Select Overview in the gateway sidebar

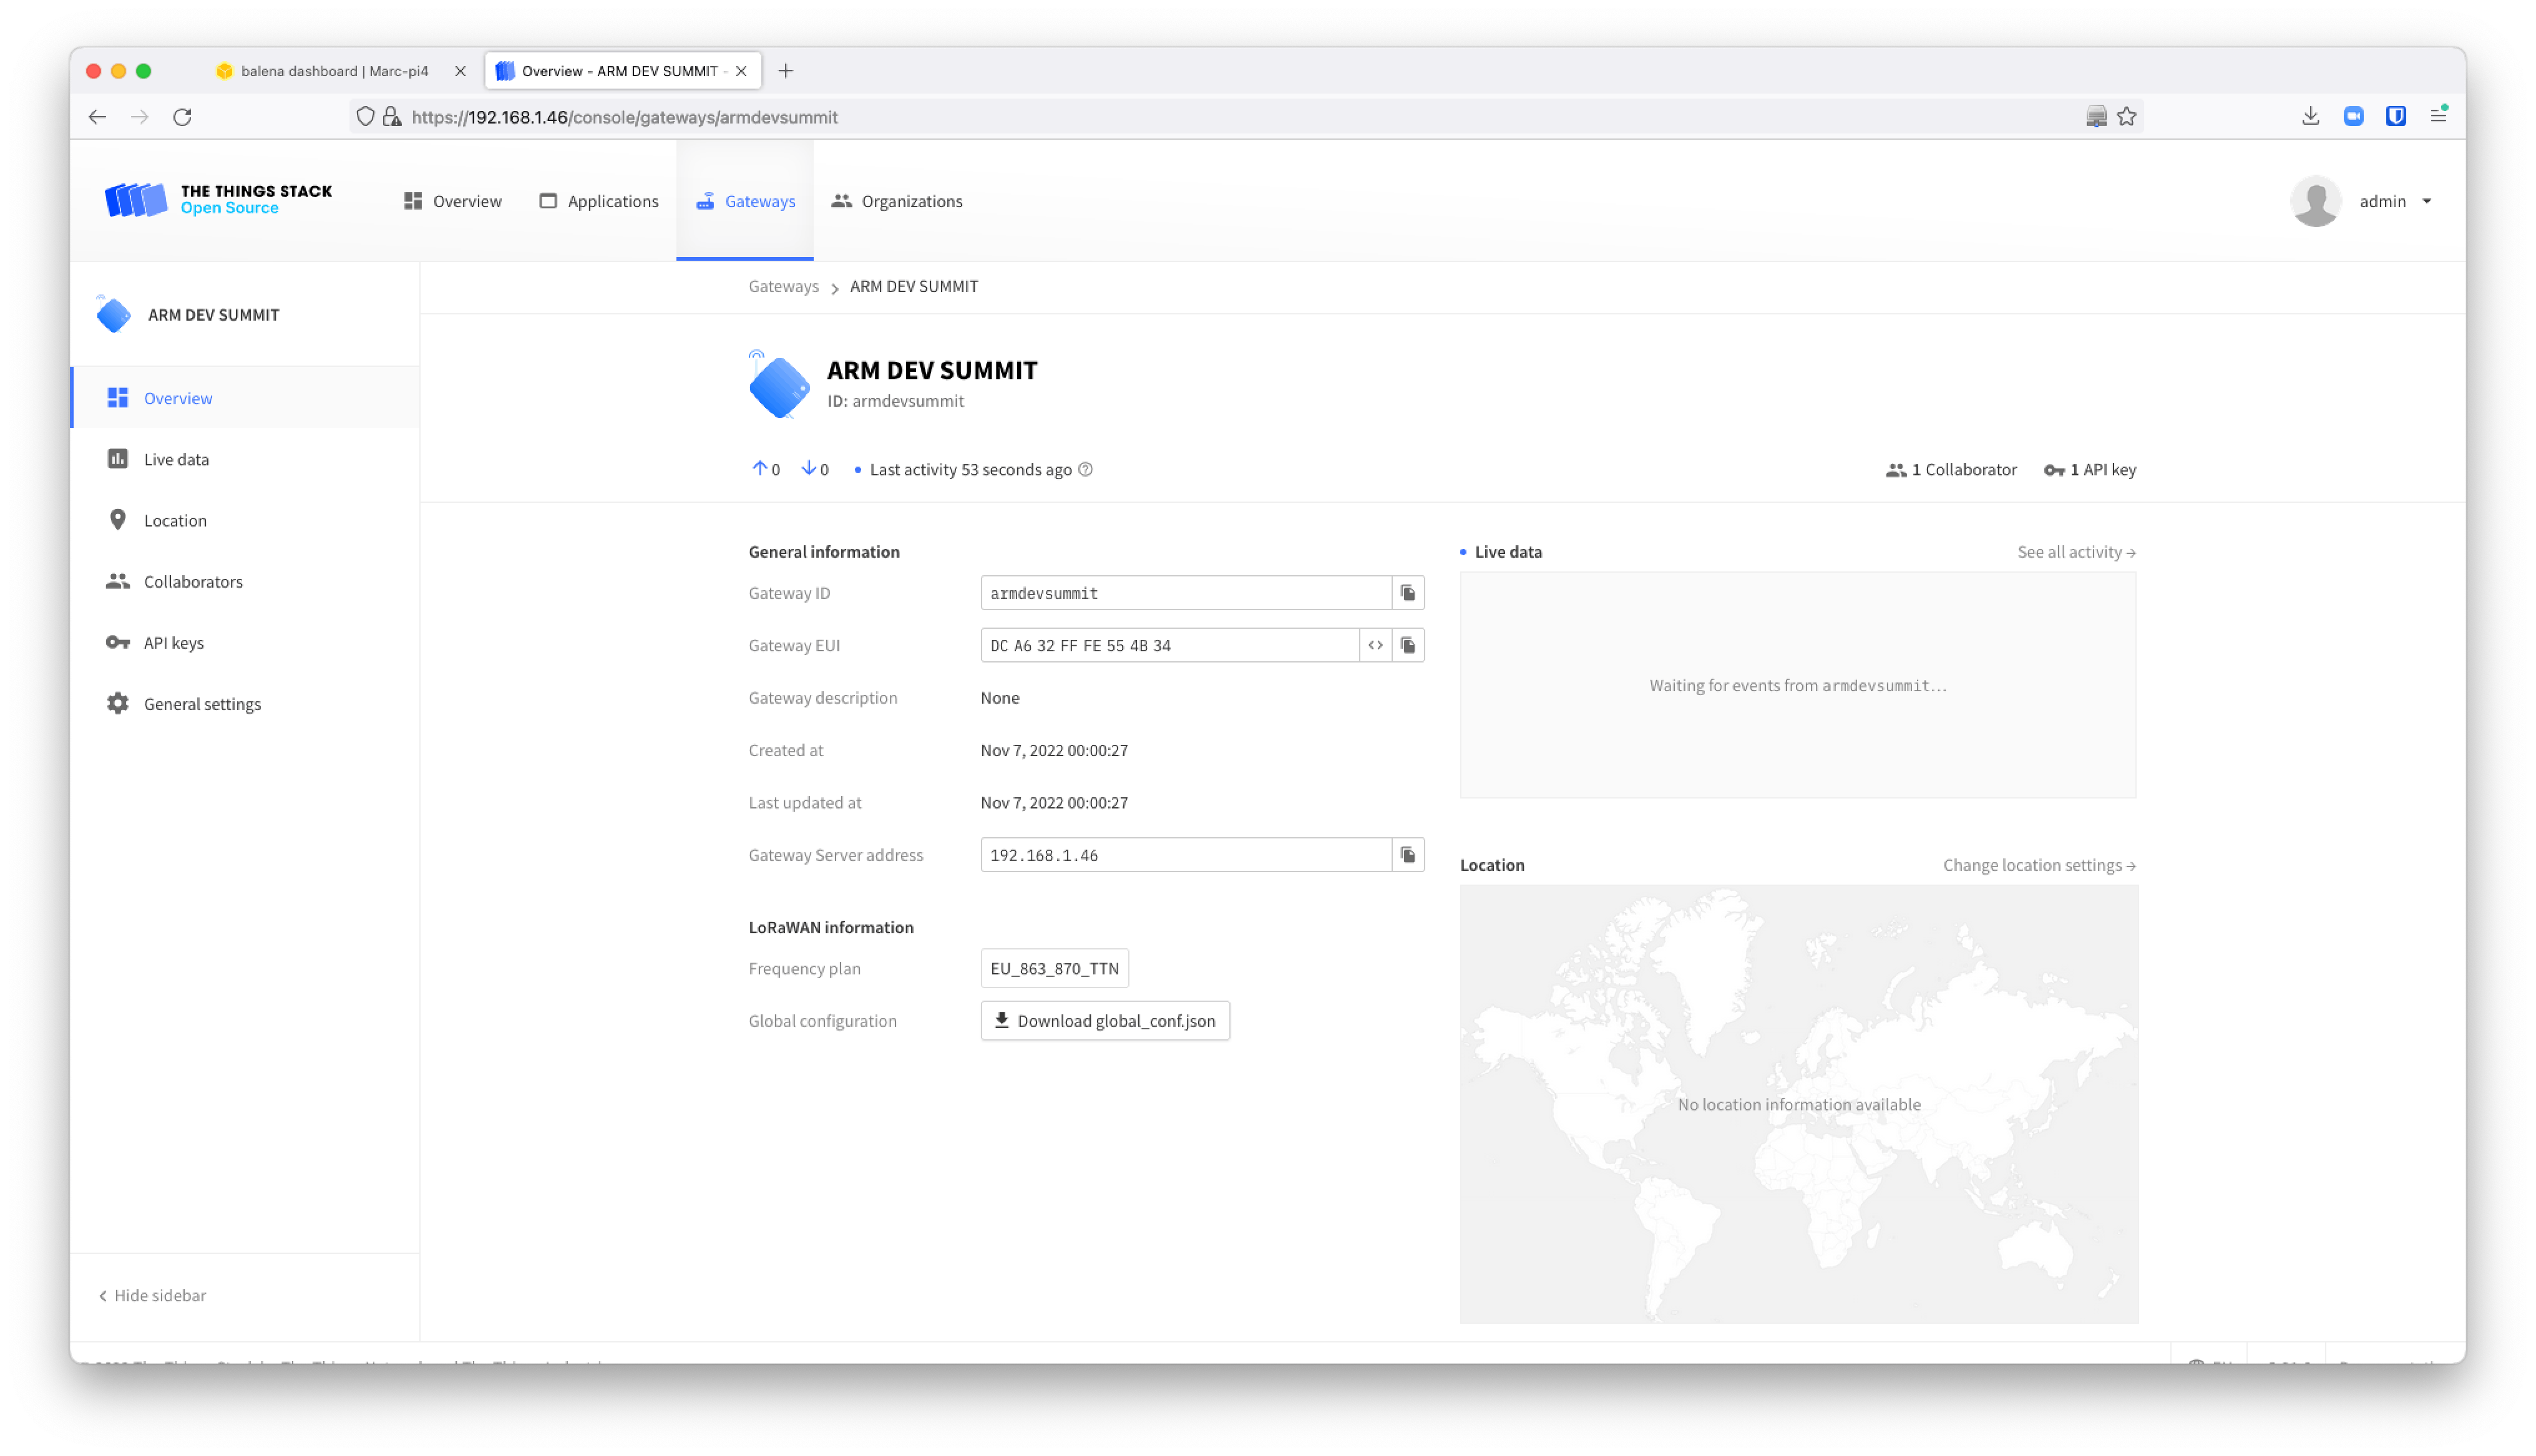(x=245, y=398)
